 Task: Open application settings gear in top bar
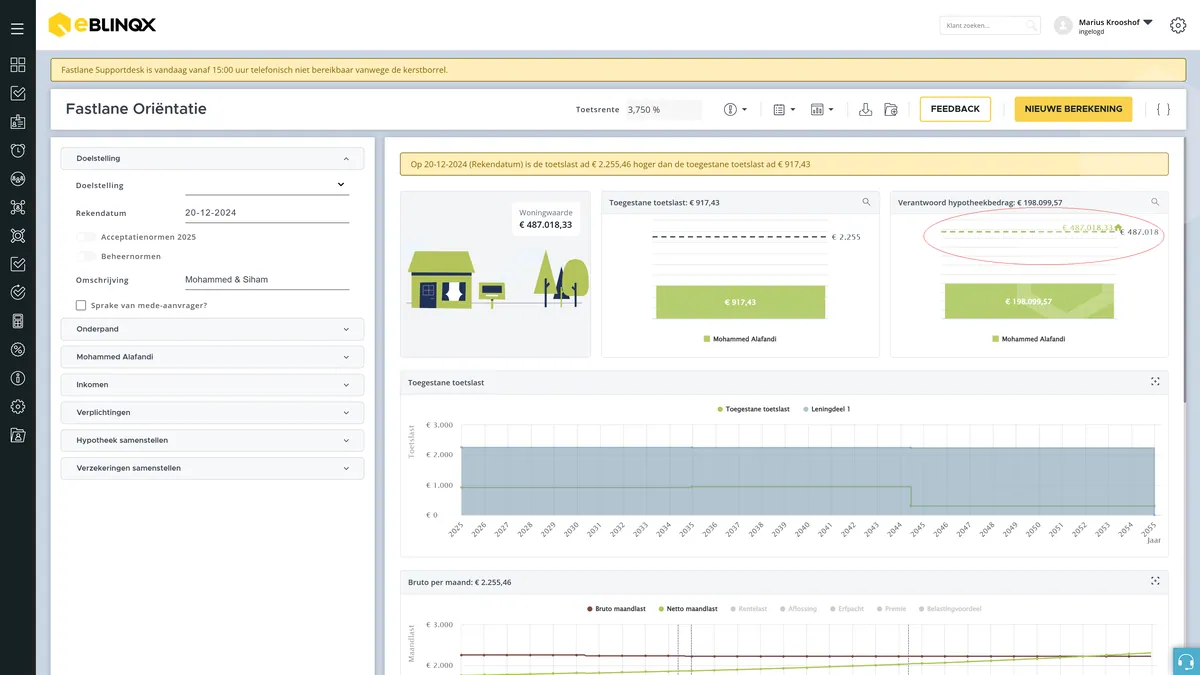[1177, 26]
